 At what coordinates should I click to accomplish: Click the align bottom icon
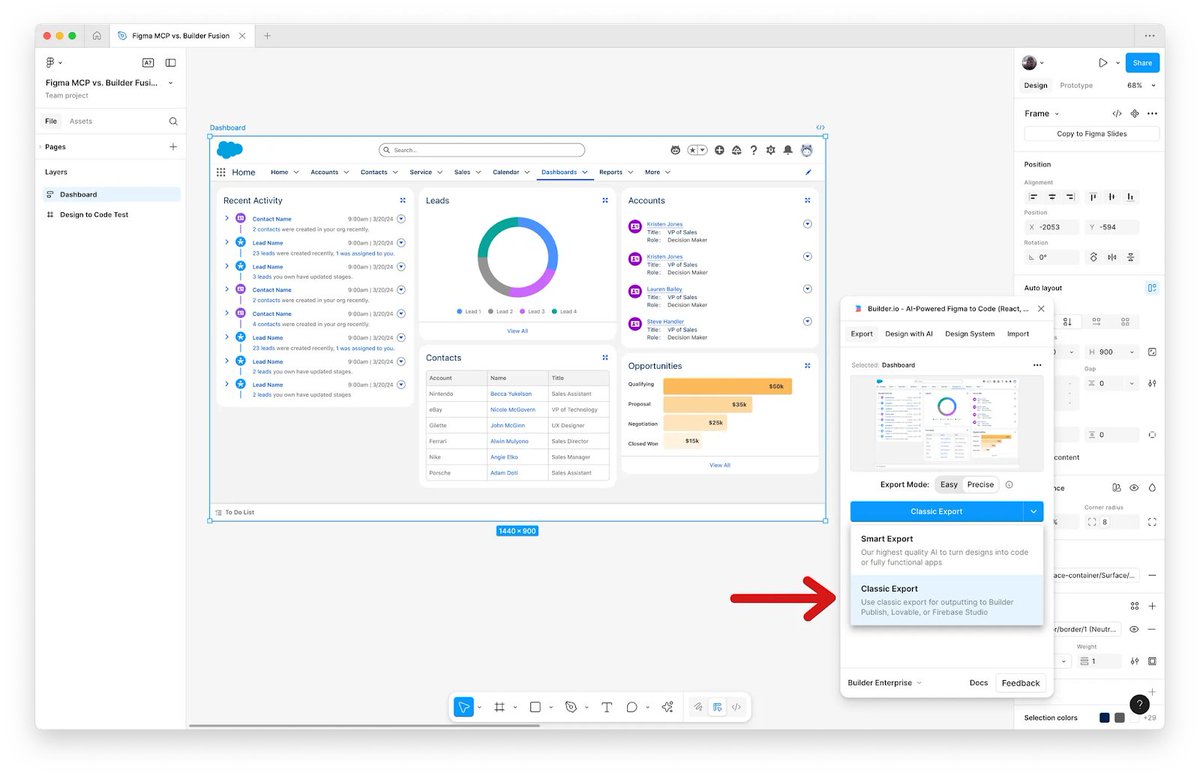pos(1130,197)
